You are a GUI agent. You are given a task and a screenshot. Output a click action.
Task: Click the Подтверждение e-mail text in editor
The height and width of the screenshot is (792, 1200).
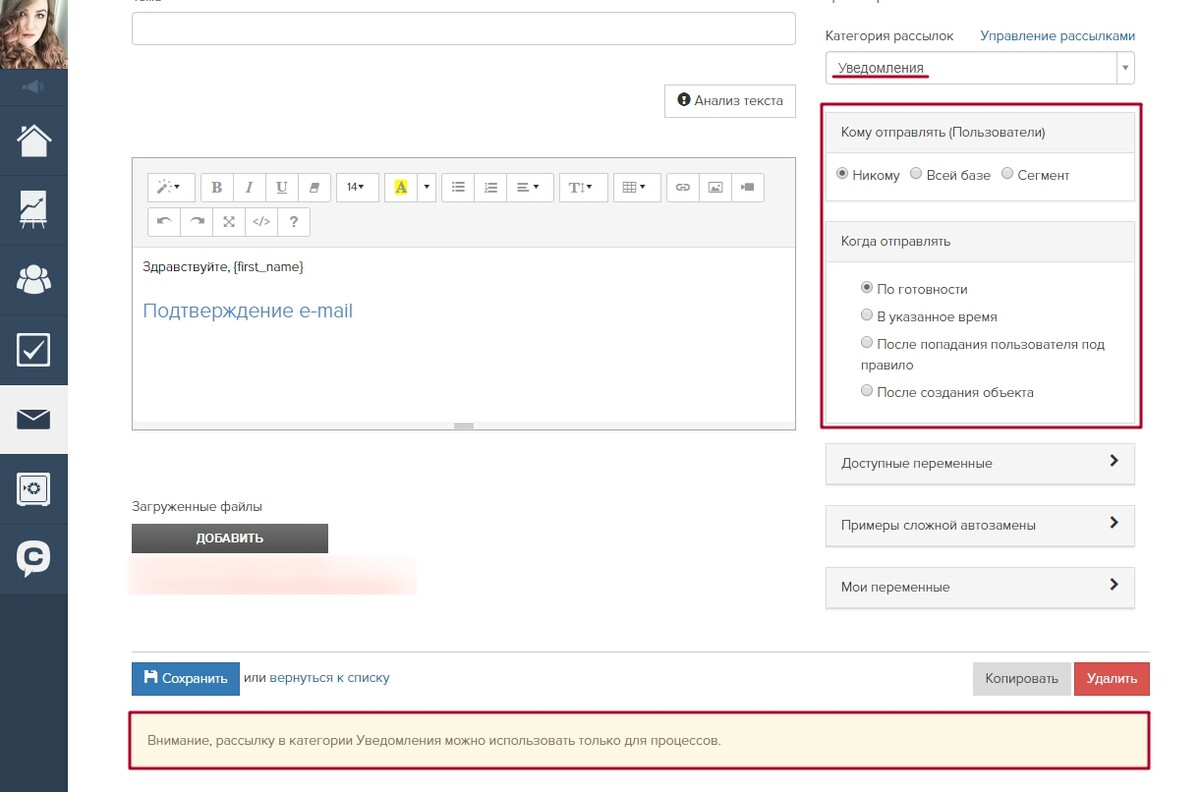pyautogui.click(x=248, y=311)
